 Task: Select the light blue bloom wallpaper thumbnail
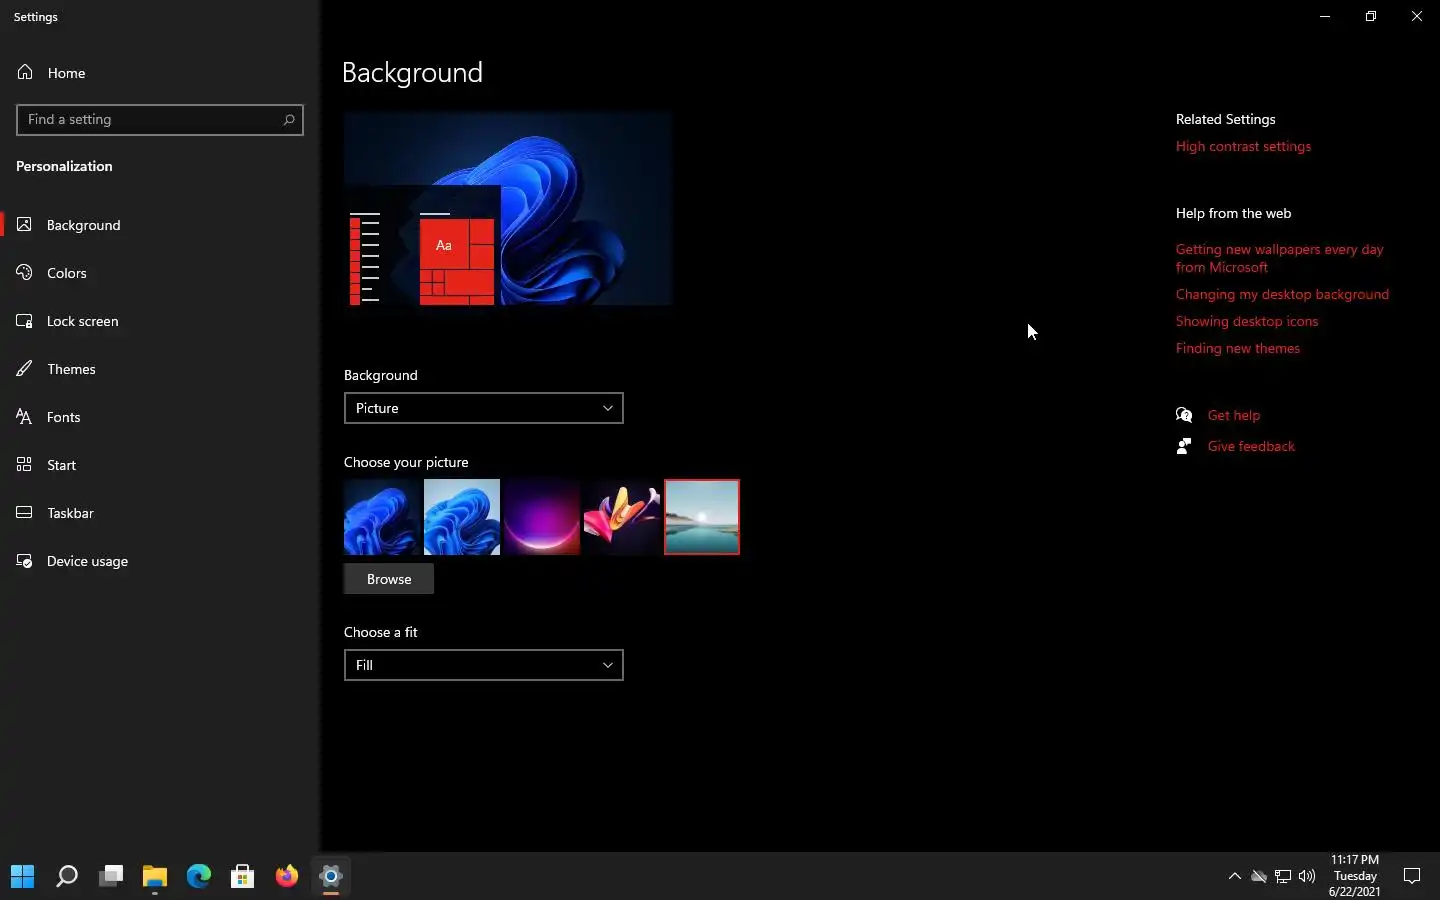coord(462,517)
